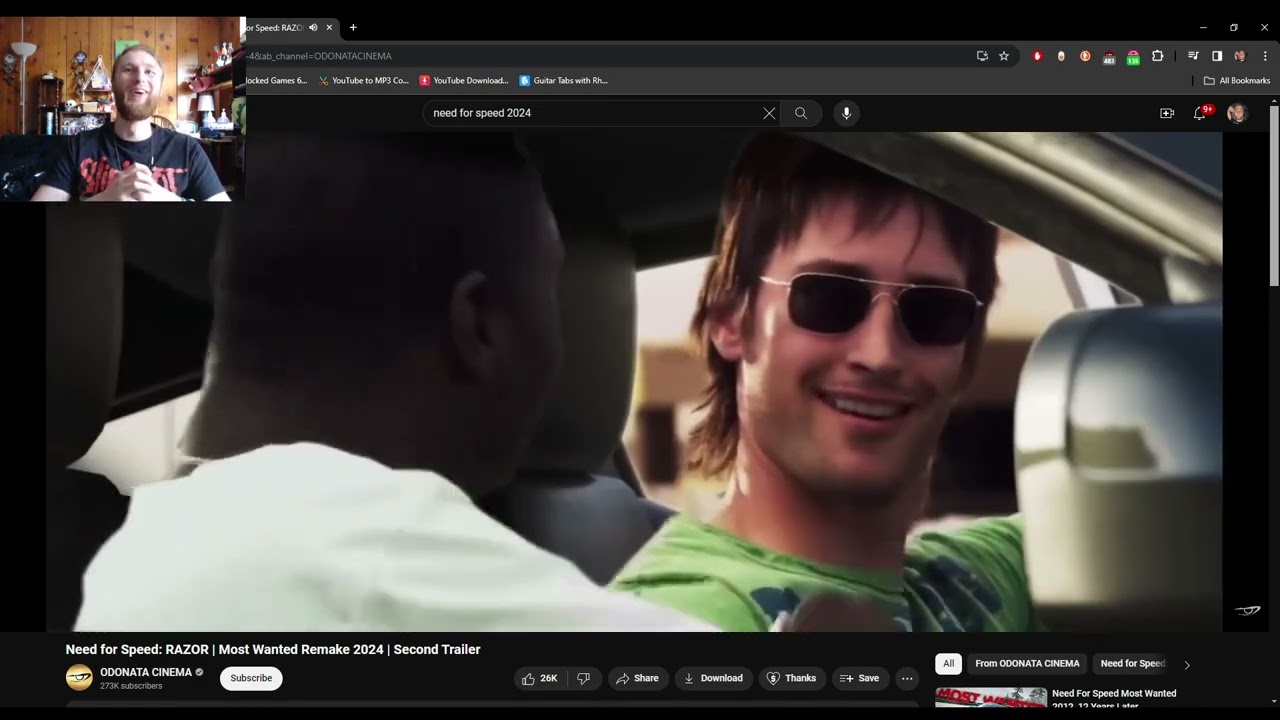Open YouTube notifications bell
Image resolution: width=1280 pixels, height=720 pixels.
point(1200,113)
